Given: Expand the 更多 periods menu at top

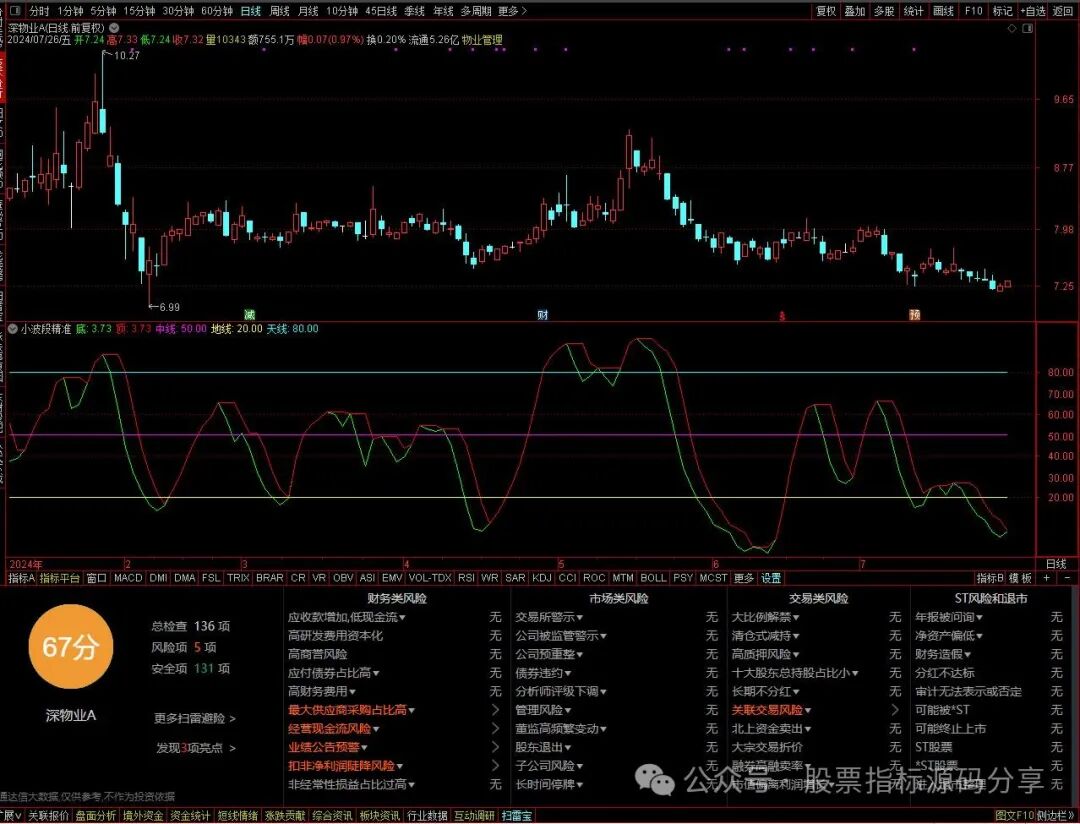Looking at the screenshot, I should tap(512, 11).
